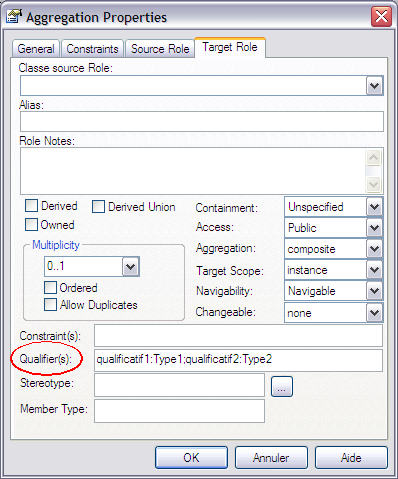Enable the Derived checkbox
Viewport: 398px width, 479px height.
(32, 206)
